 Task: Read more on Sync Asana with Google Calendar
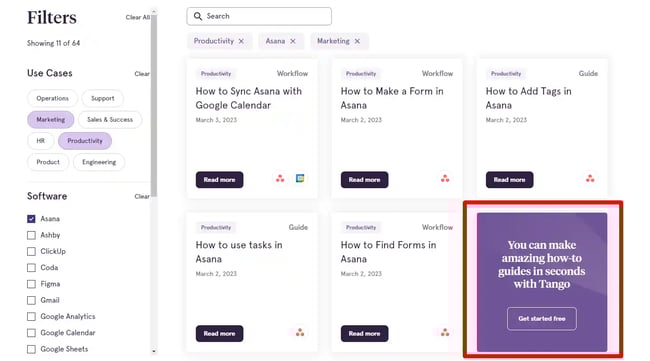click(x=219, y=180)
